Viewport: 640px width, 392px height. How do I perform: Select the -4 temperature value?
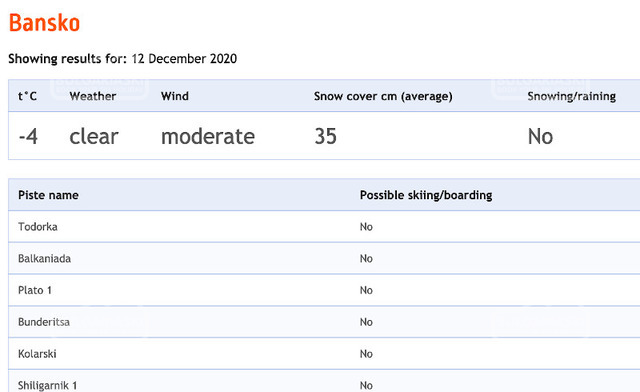click(x=28, y=136)
